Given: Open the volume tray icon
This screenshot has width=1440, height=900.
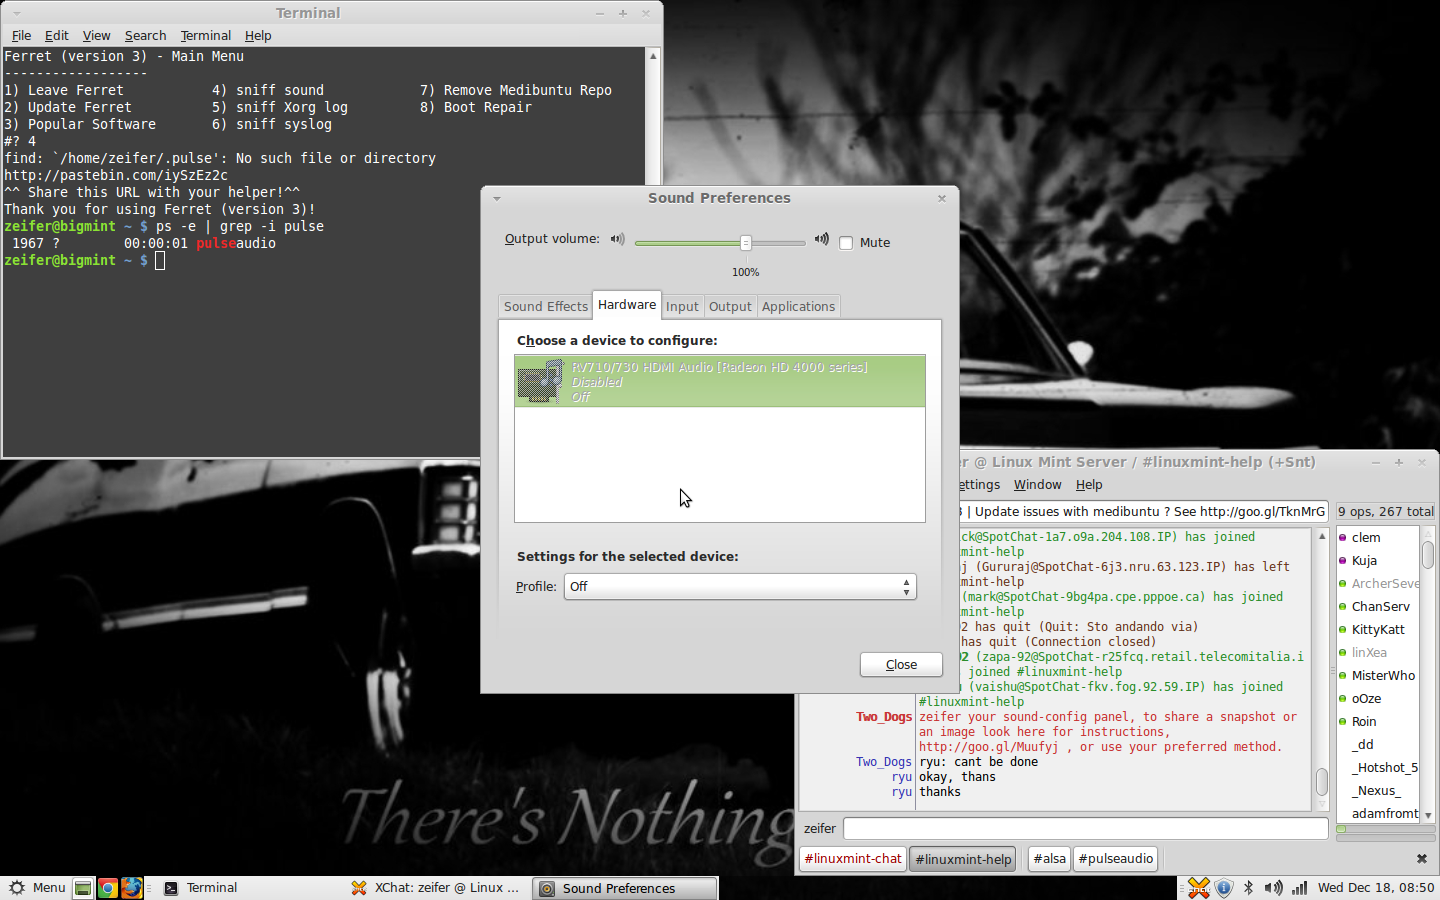Looking at the screenshot, I should click(1273, 887).
